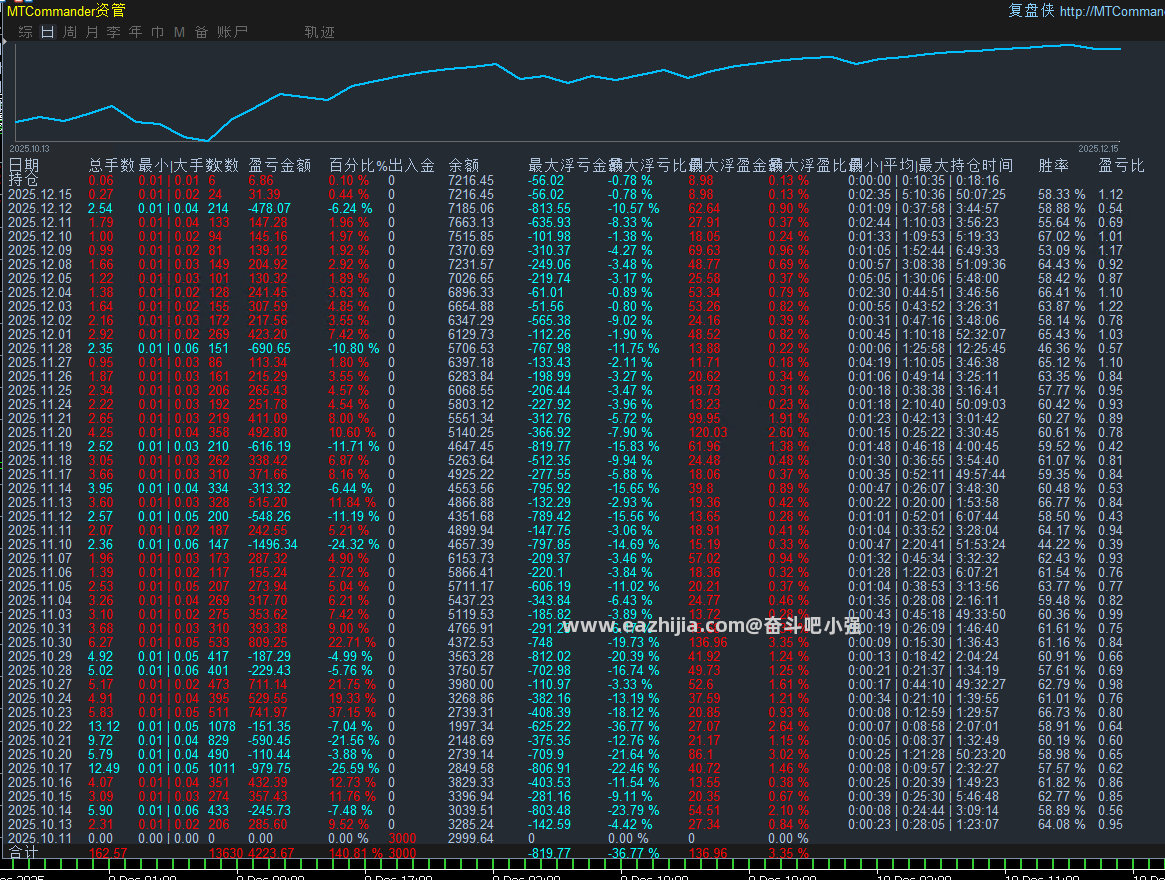1165x880 pixels.
Task: Click the 2025.12.15 chart end date label
Action: [x=1098, y=149]
